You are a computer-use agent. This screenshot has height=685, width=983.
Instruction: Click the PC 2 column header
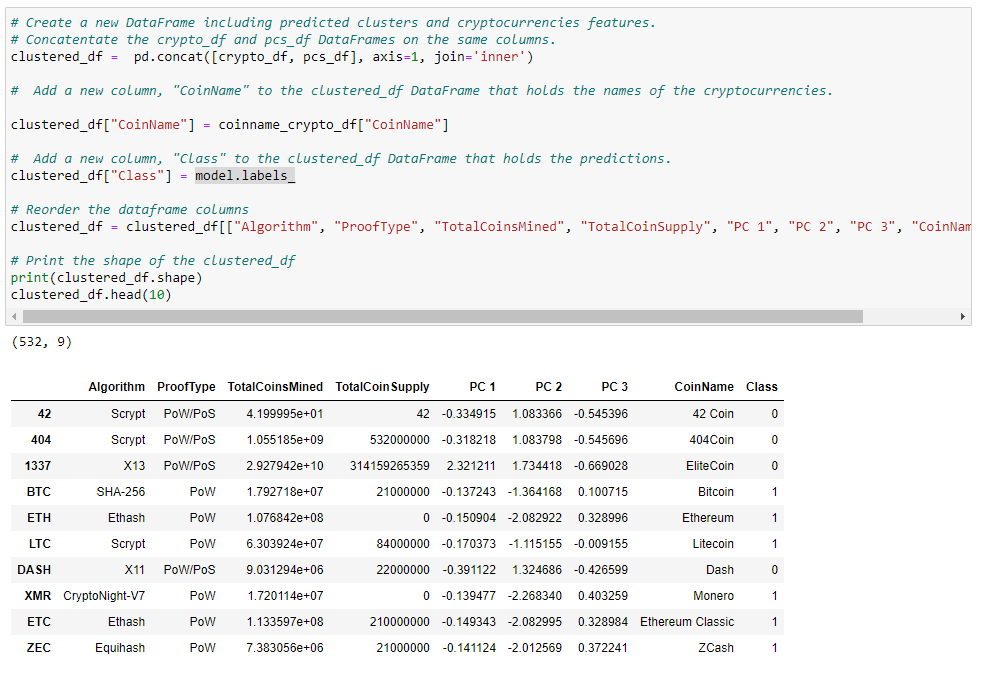point(549,387)
